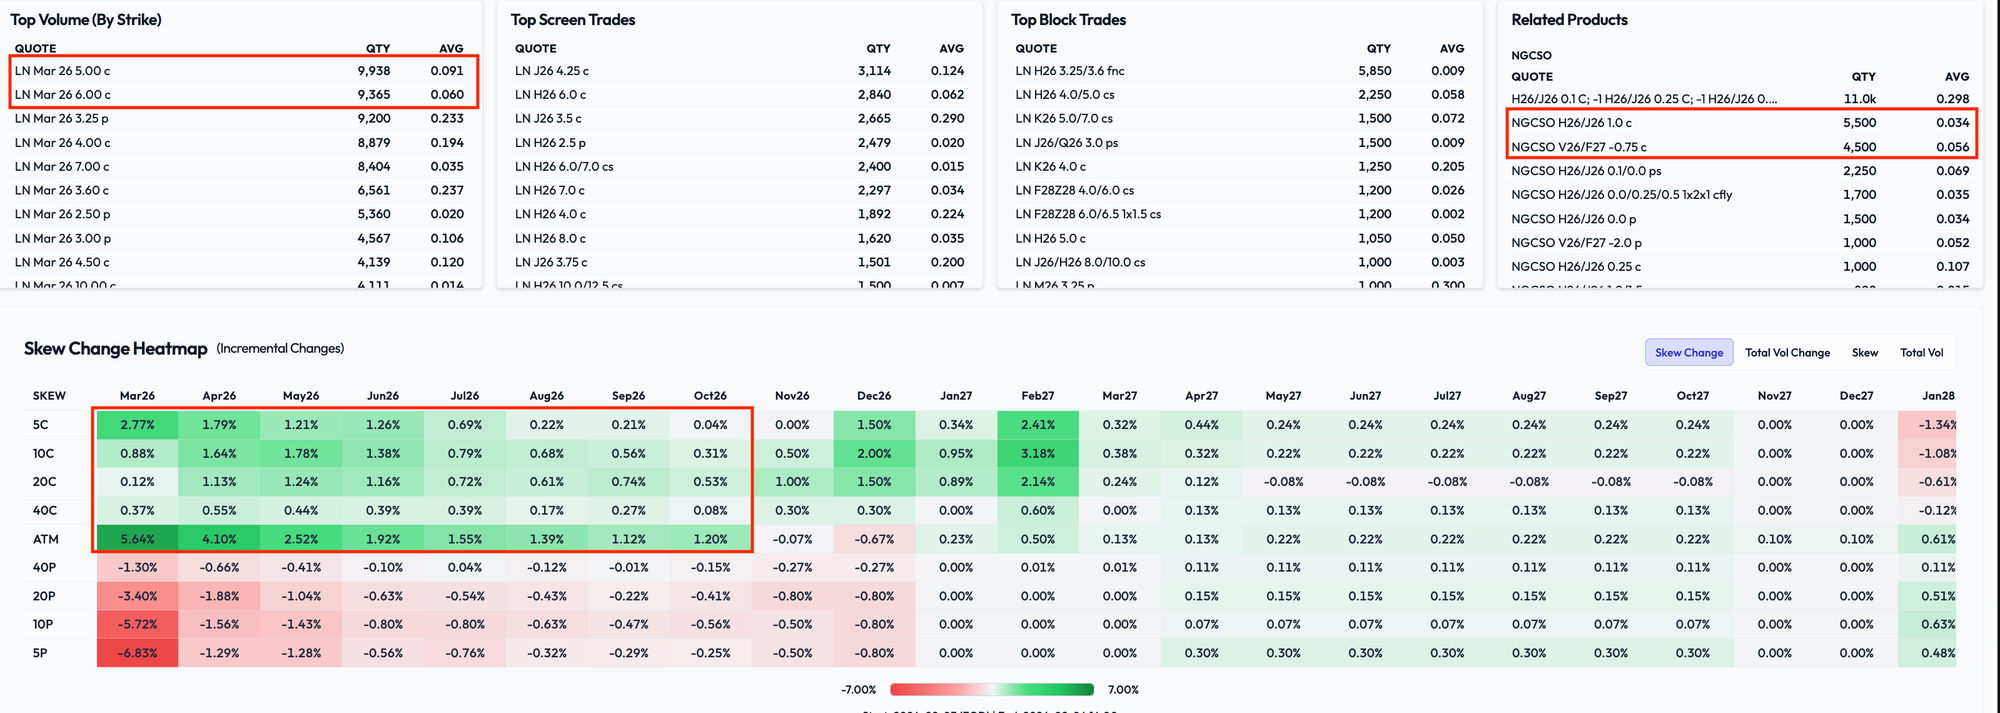Show the Total Vol tab
The width and height of the screenshot is (2000, 713).
[x=1921, y=353]
